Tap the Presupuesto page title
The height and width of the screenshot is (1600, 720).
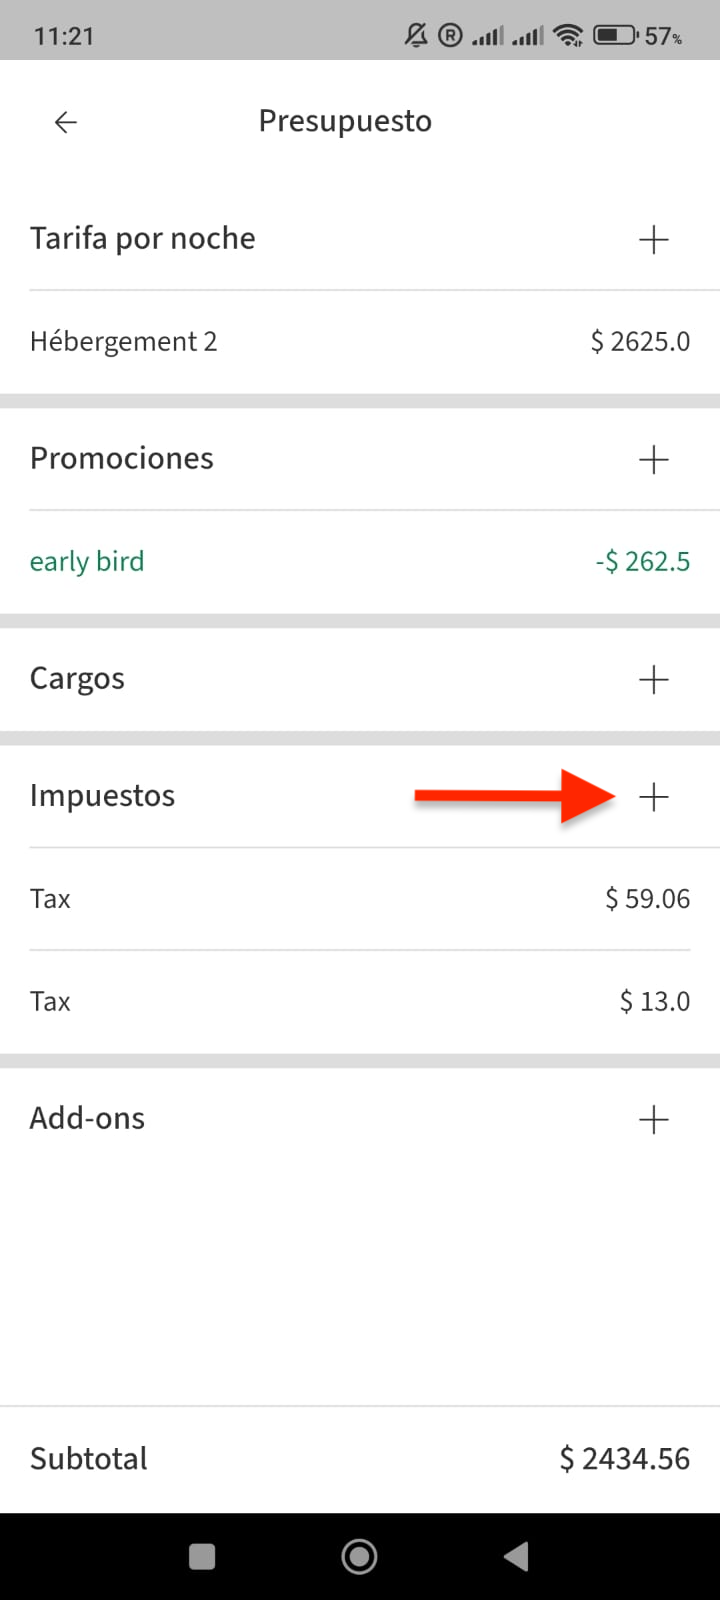[345, 122]
